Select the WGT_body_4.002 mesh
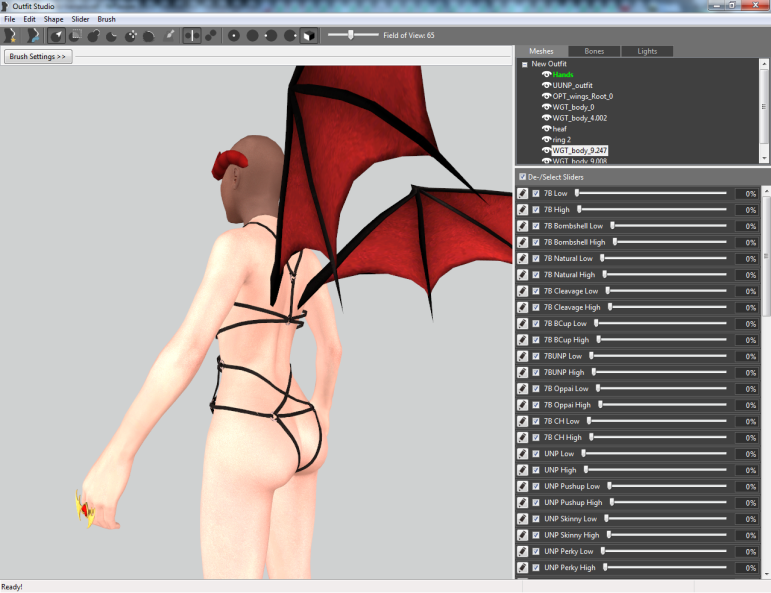 pos(580,118)
